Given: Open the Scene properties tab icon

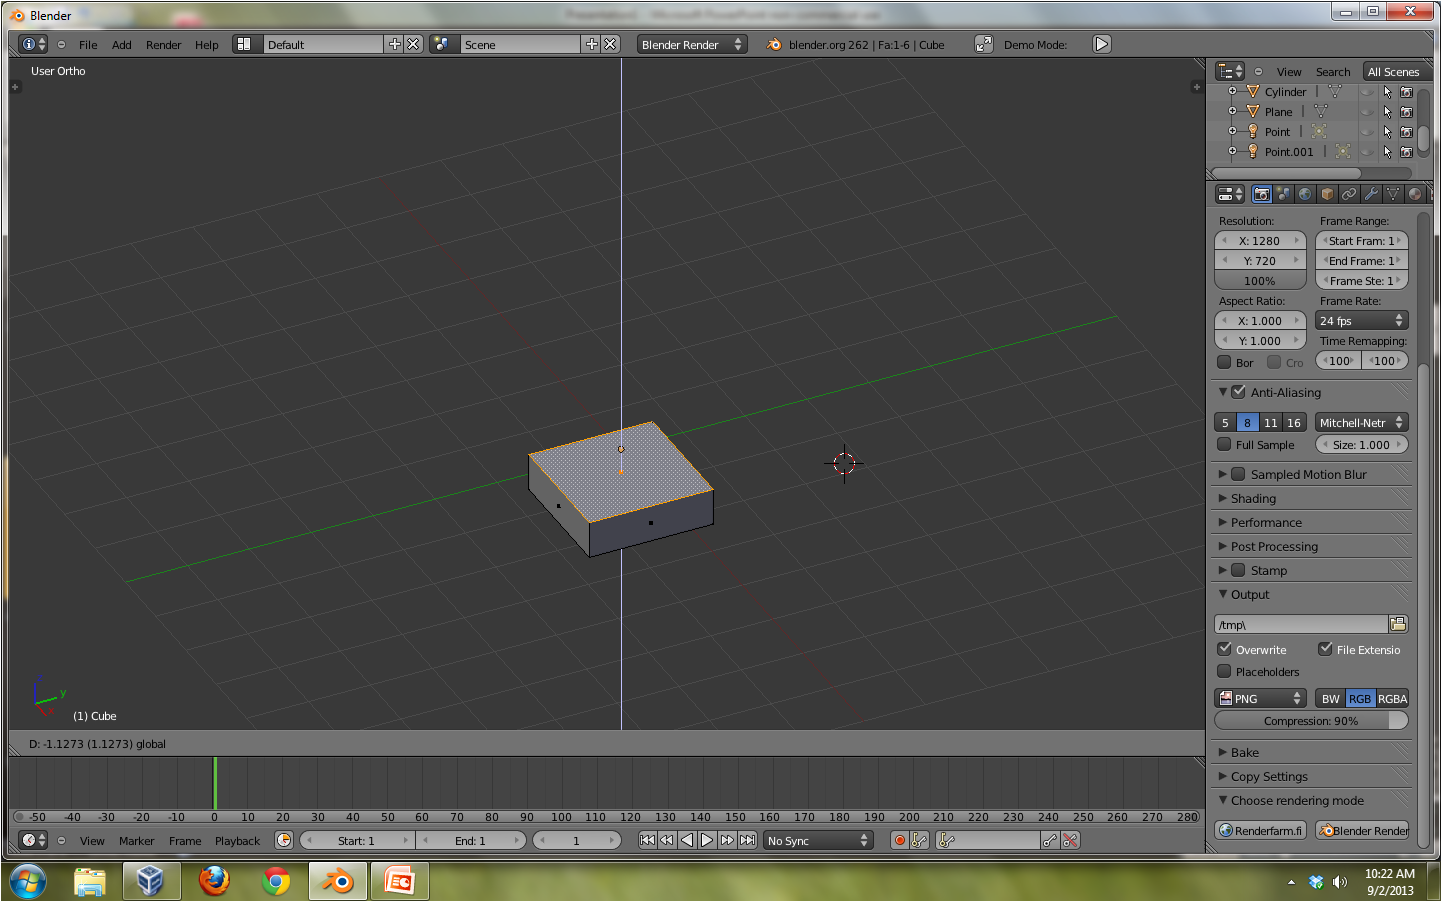Looking at the screenshot, I should tap(1284, 194).
